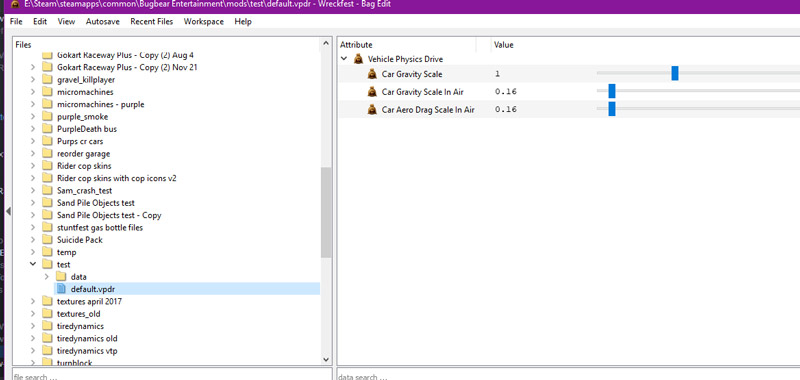This screenshot has height=380, width=800.
Task: Click the Vehicle Physics Drive bag icon
Action: [x=358, y=59]
